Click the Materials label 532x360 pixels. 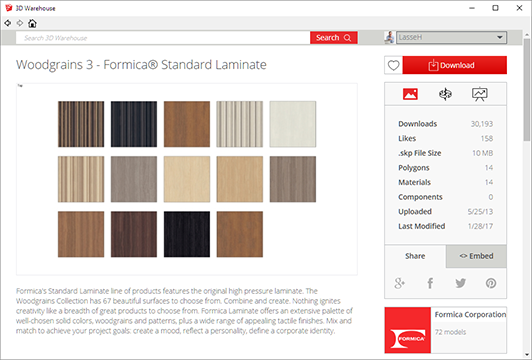pyautogui.click(x=414, y=182)
